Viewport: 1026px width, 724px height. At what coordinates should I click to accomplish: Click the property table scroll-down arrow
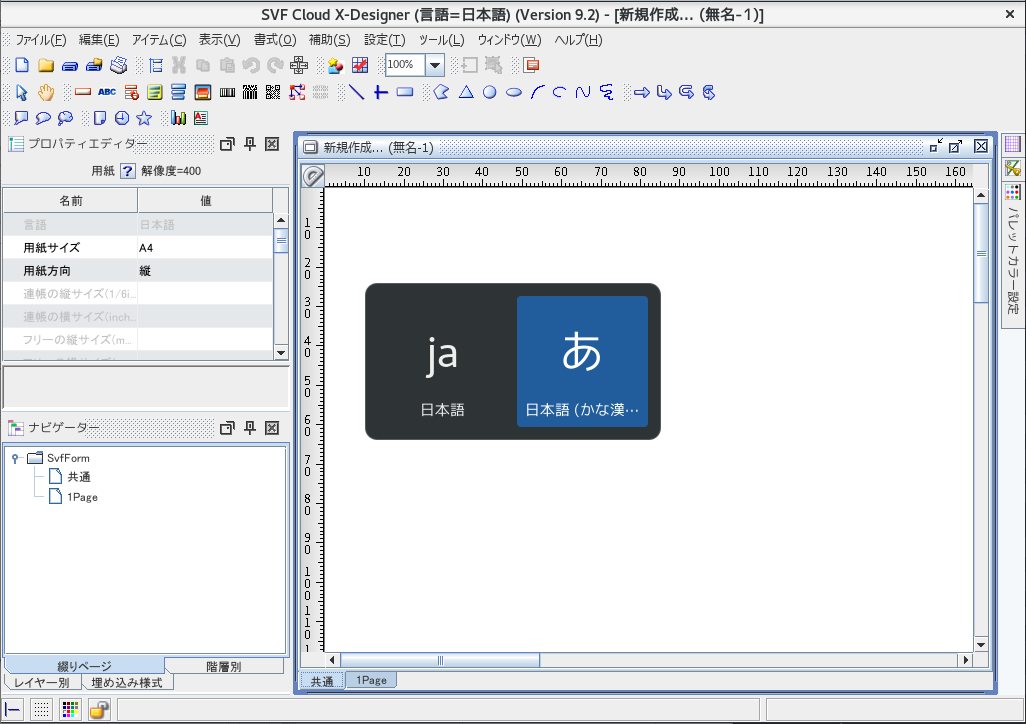point(281,352)
